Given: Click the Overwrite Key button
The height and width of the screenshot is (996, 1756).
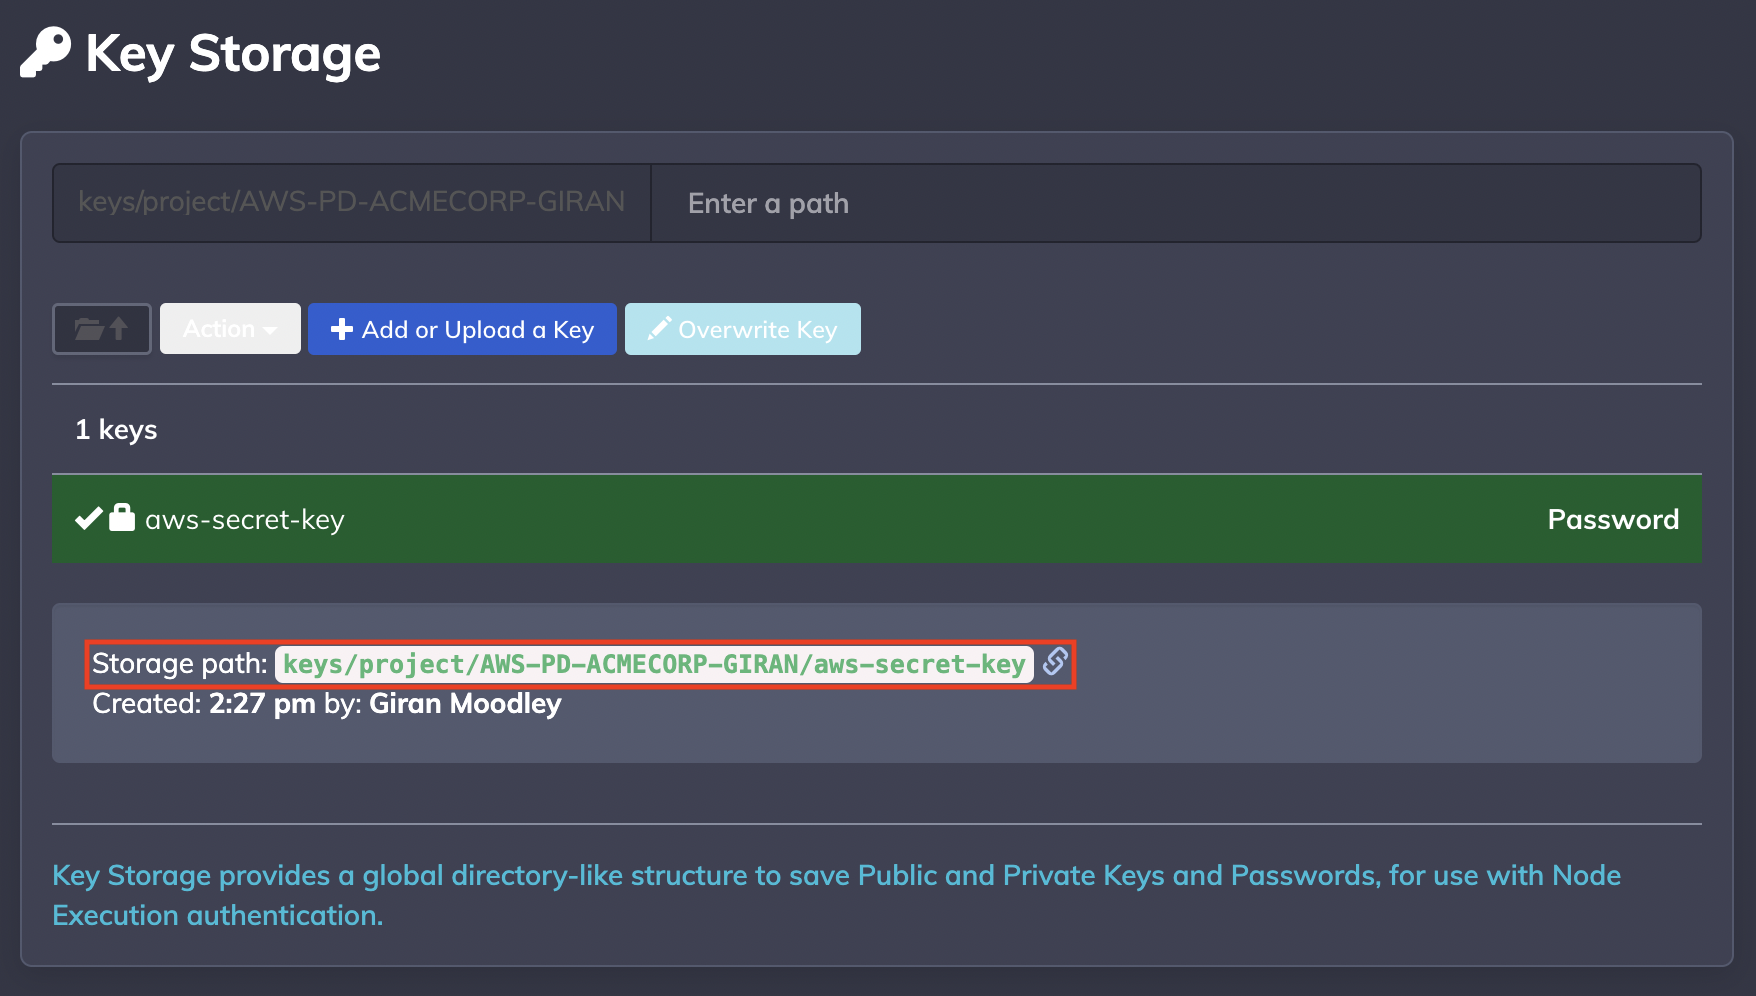Looking at the screenshot, I should pyautogui.click(x=743, y=329).
